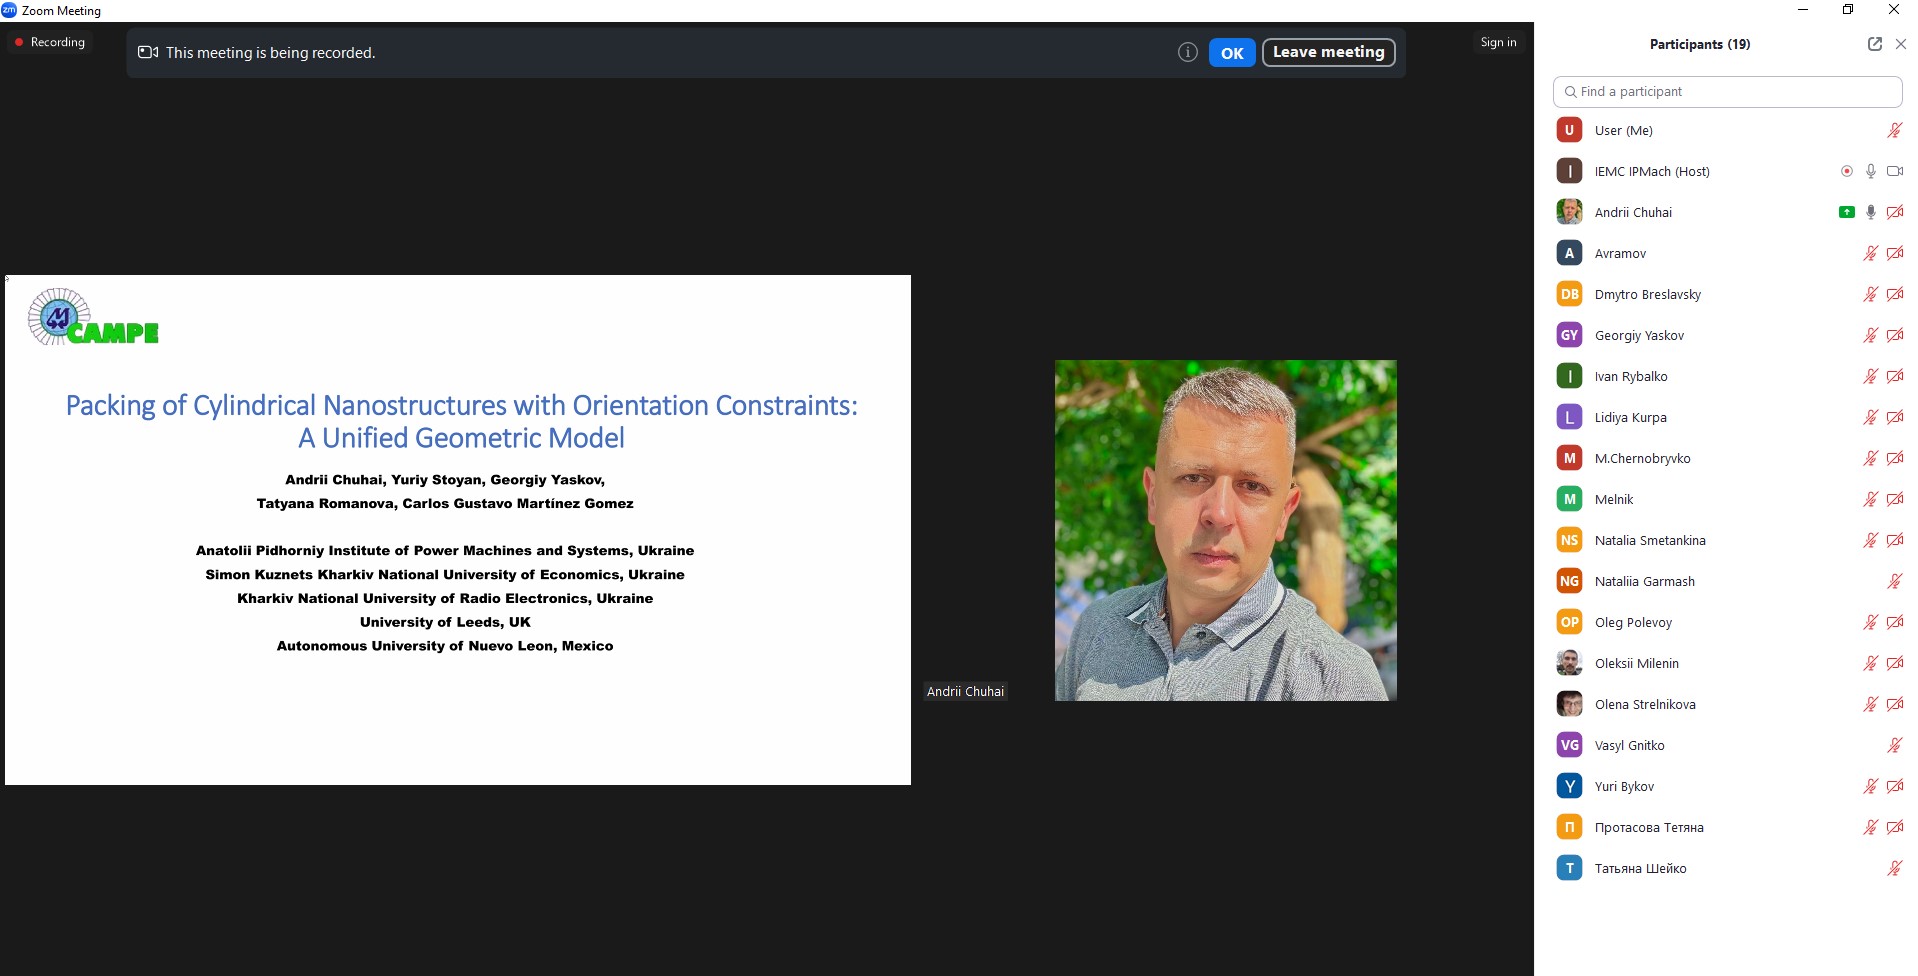Click the camera icon for IEMC IPMach

tap(1894, 171)
